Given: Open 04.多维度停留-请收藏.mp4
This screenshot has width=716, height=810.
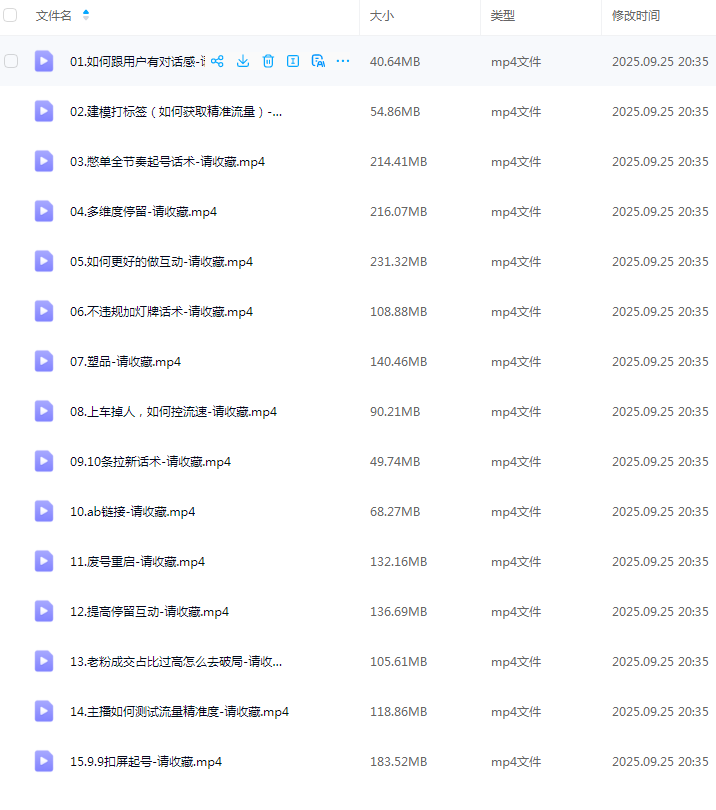Looking at the screenshot, I should click(143, 211).
